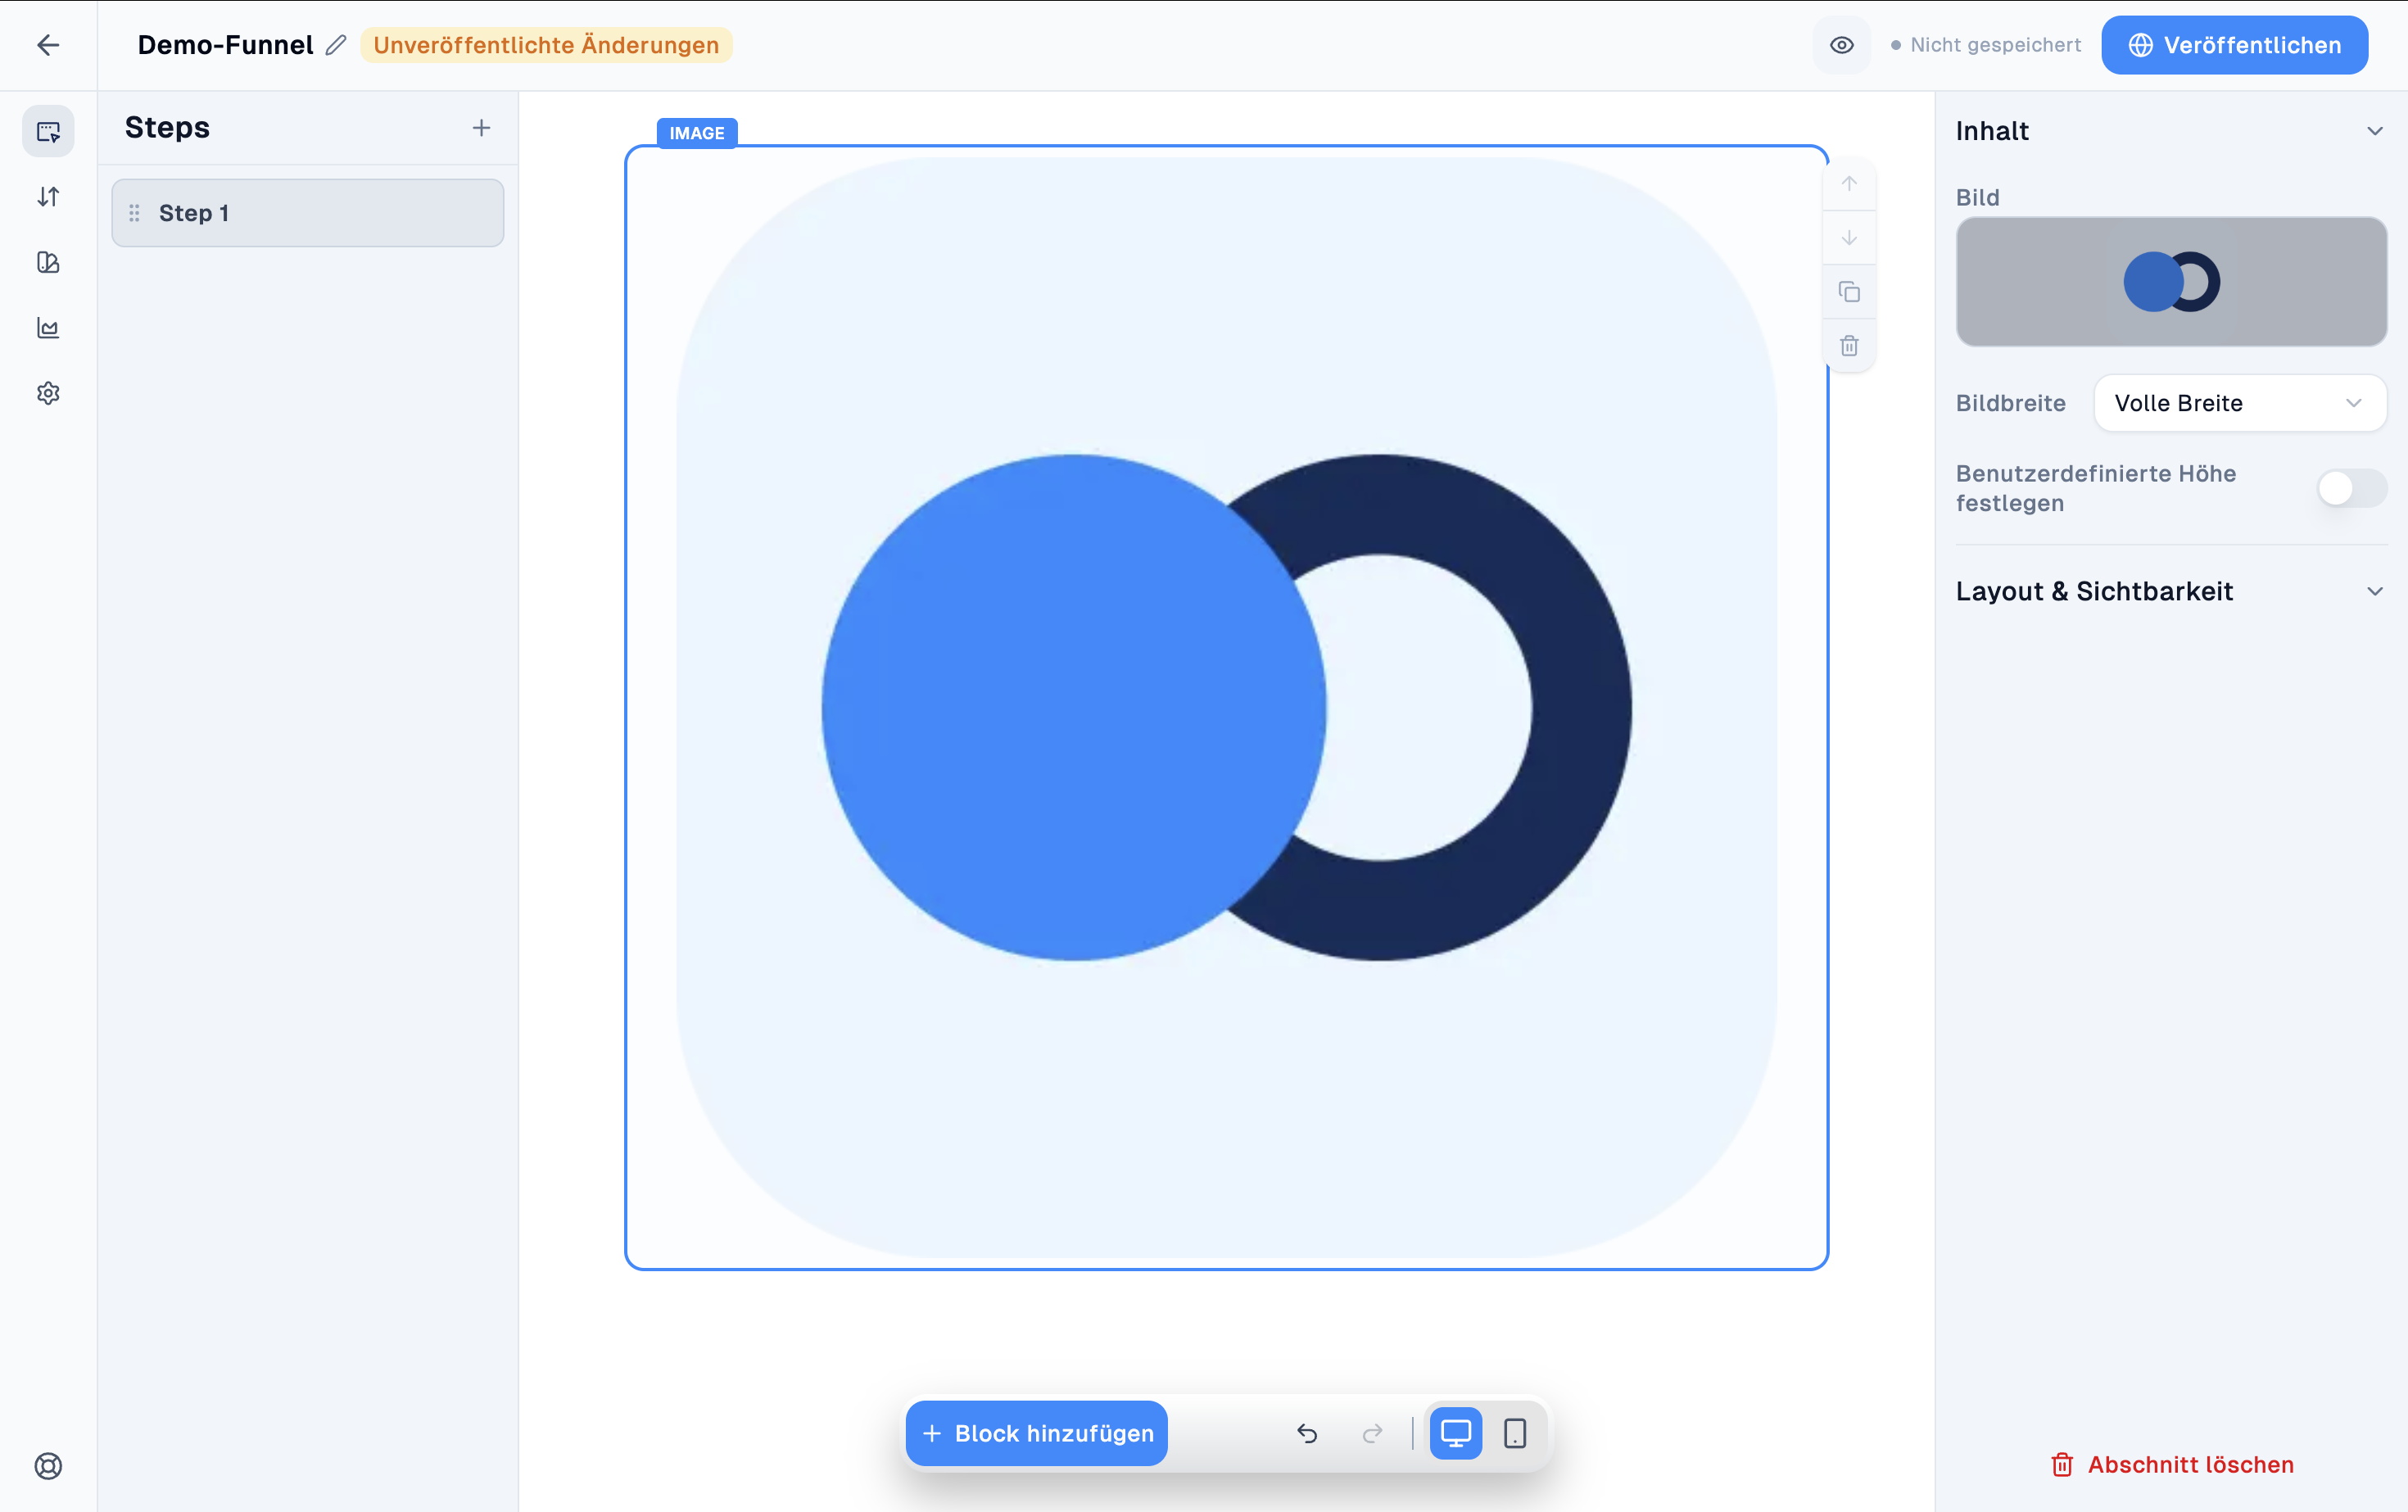Screen dimensions: 2408x1512
Task: Open the Bildbreite dropdown
Action: (x=2240, y=403)
